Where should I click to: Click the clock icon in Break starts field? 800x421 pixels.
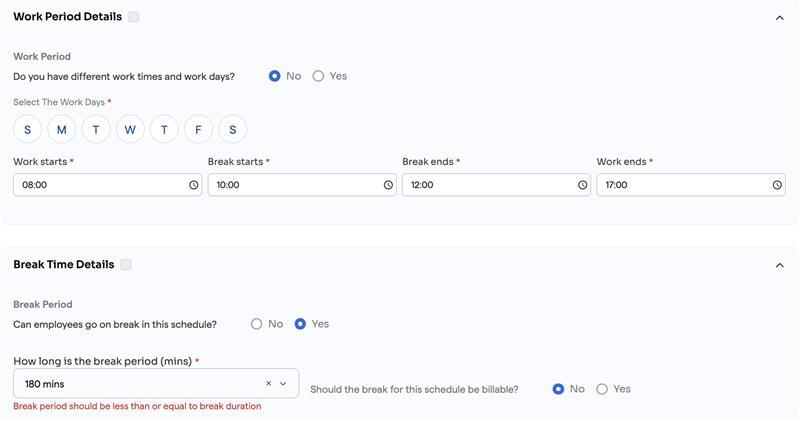click(388, 185)
